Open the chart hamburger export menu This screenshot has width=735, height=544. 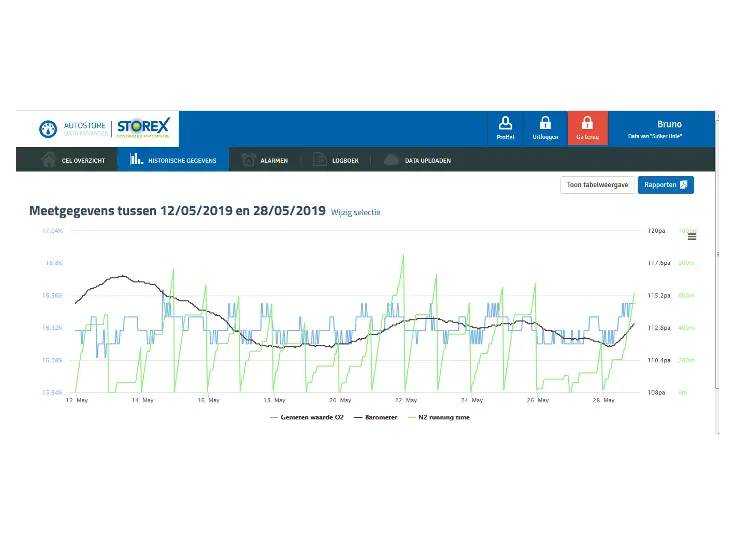point(692,236)
